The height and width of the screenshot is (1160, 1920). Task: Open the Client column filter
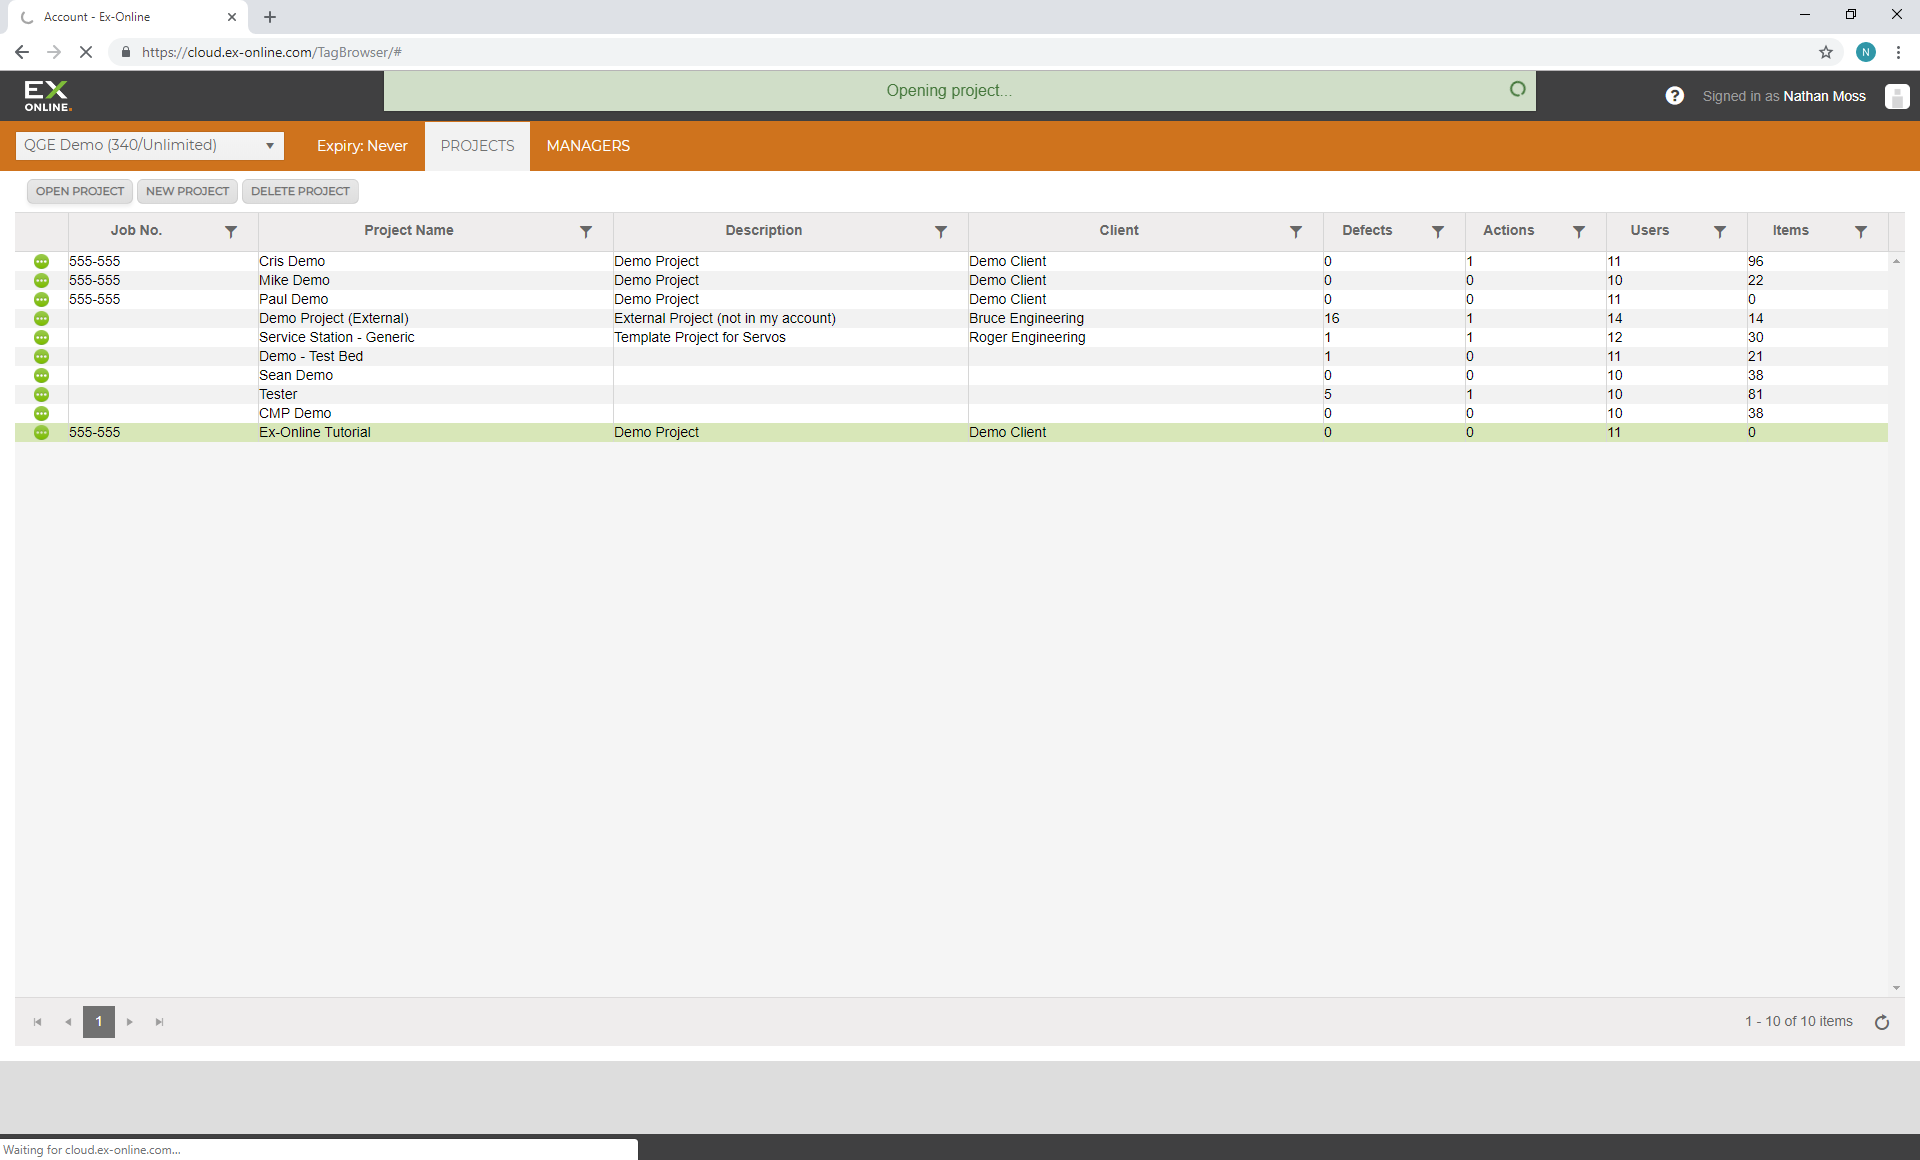[x=1295, y=231]
